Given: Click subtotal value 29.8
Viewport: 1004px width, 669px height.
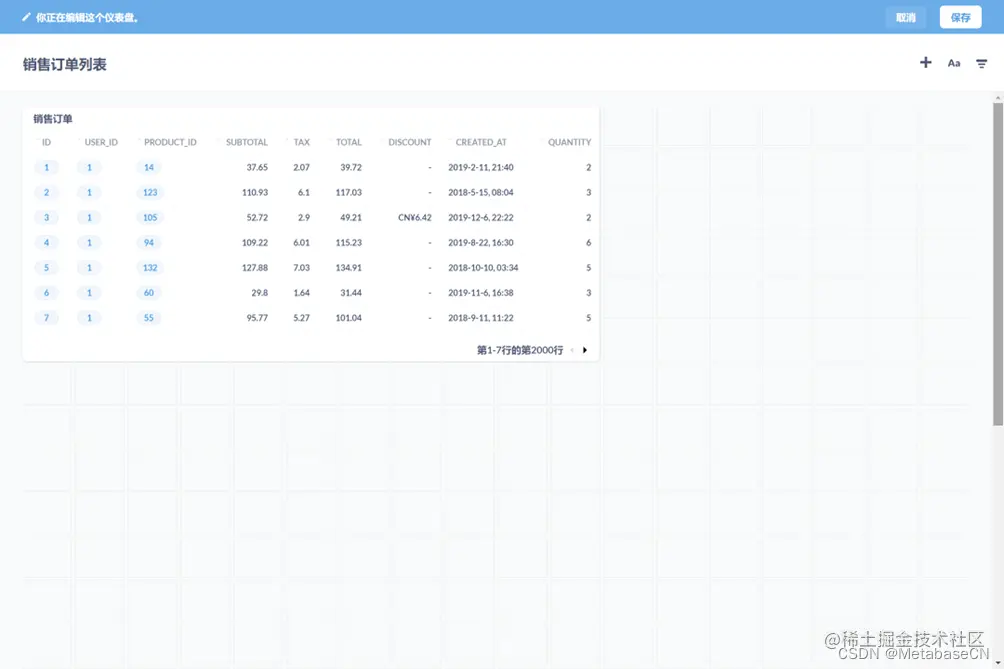Looking at the screenshot, I should pyautogui.click(x=259, y=293).
